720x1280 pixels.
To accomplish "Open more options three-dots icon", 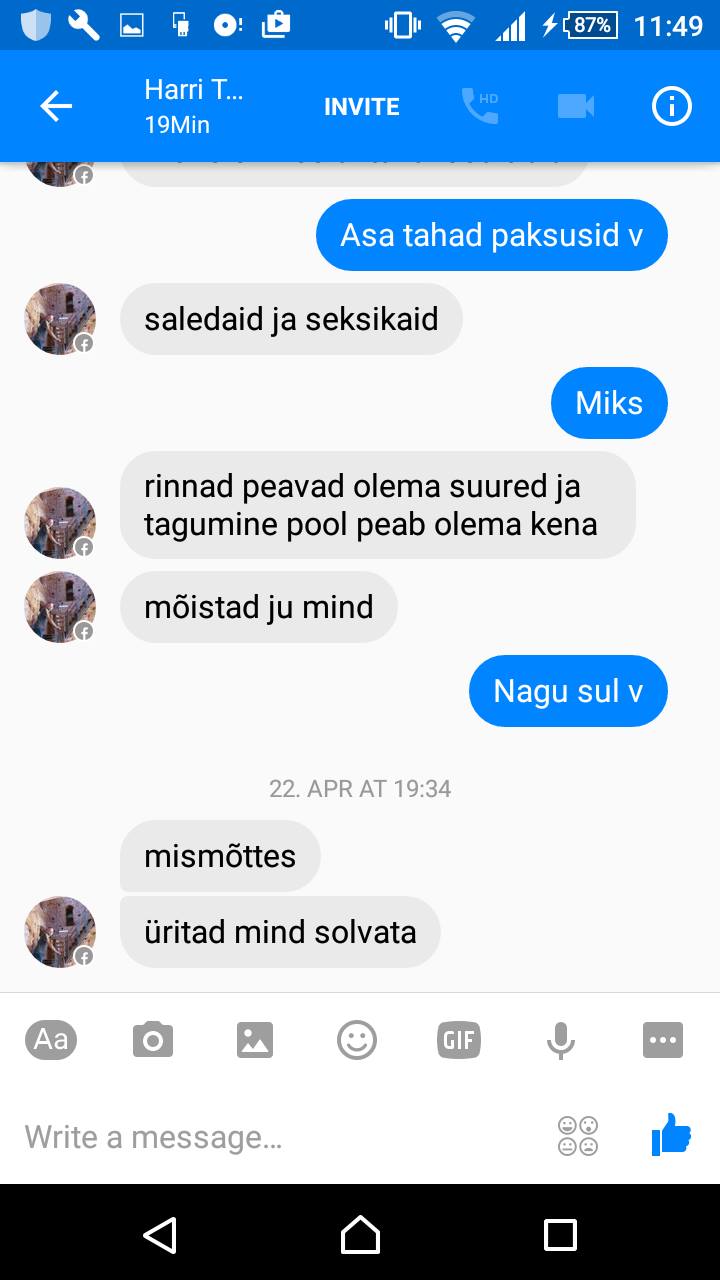I will coord(663,1040).
